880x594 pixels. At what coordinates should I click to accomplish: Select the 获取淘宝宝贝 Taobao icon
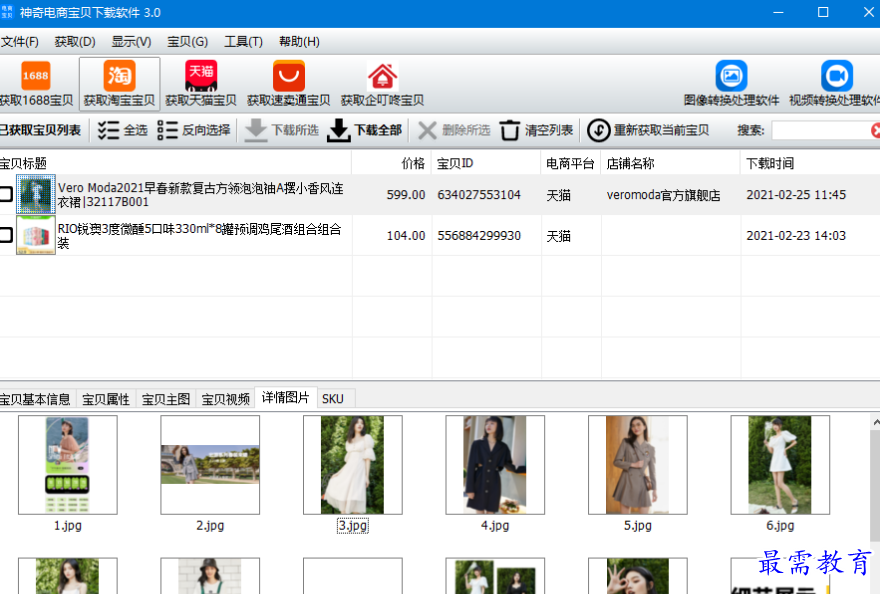(x=120, y=76)
